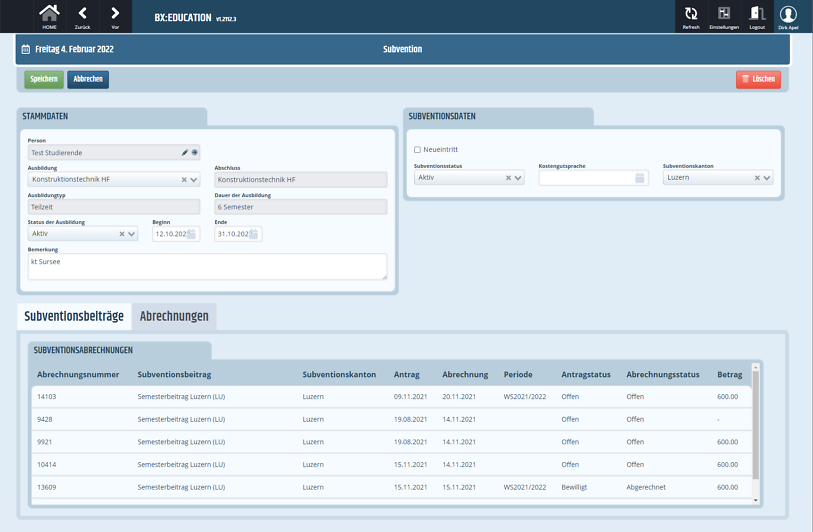
Task: Click the red Löschen button
Action: coord(759,79)
